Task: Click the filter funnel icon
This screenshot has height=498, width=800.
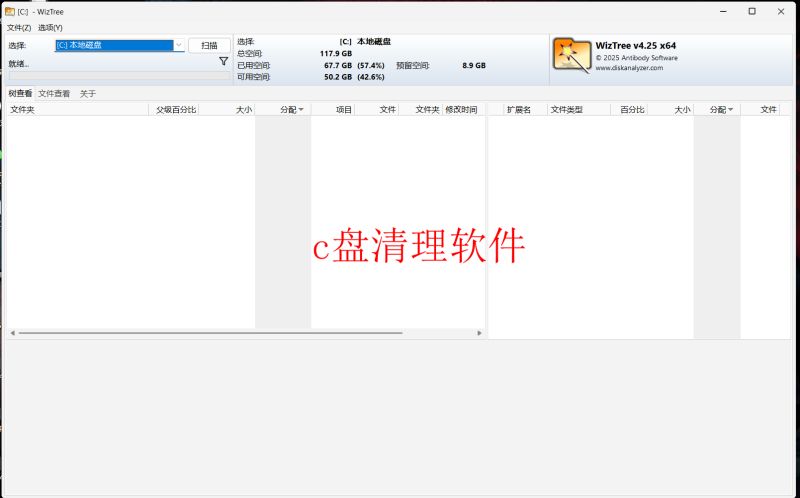Action: coord(223,61)
